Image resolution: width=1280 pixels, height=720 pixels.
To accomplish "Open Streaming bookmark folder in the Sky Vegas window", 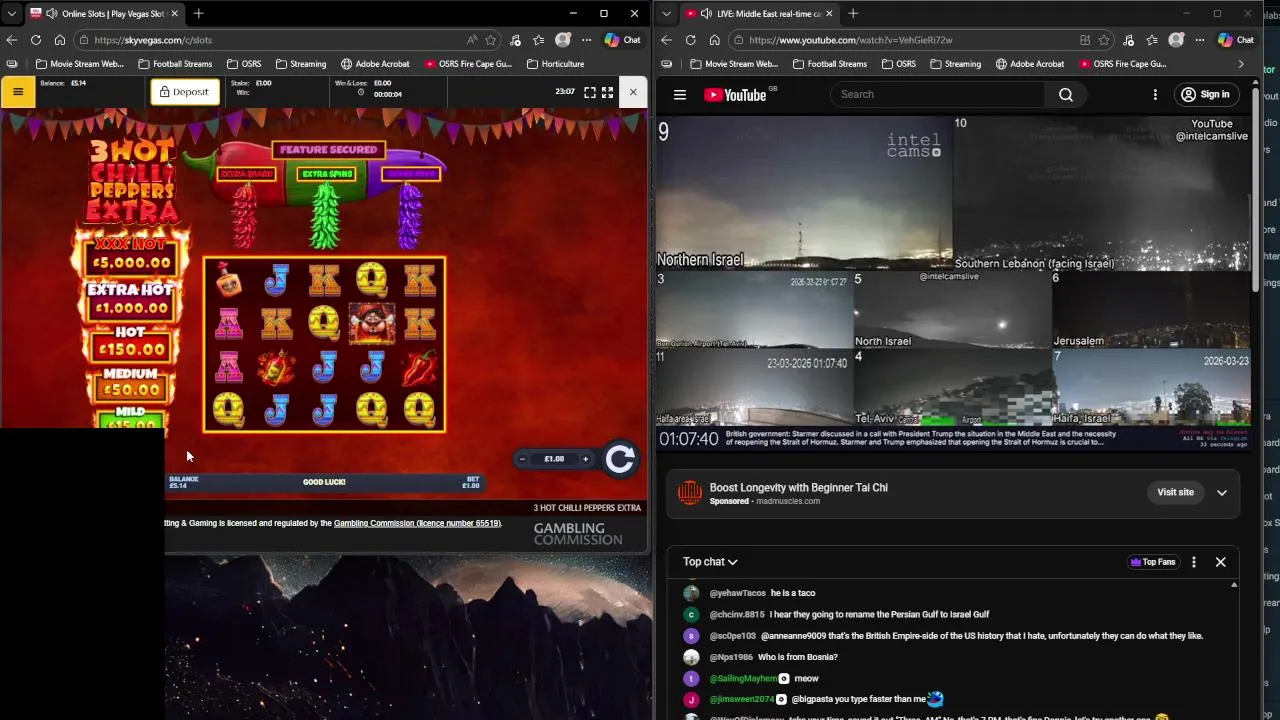I will click(x=300, y=64).
